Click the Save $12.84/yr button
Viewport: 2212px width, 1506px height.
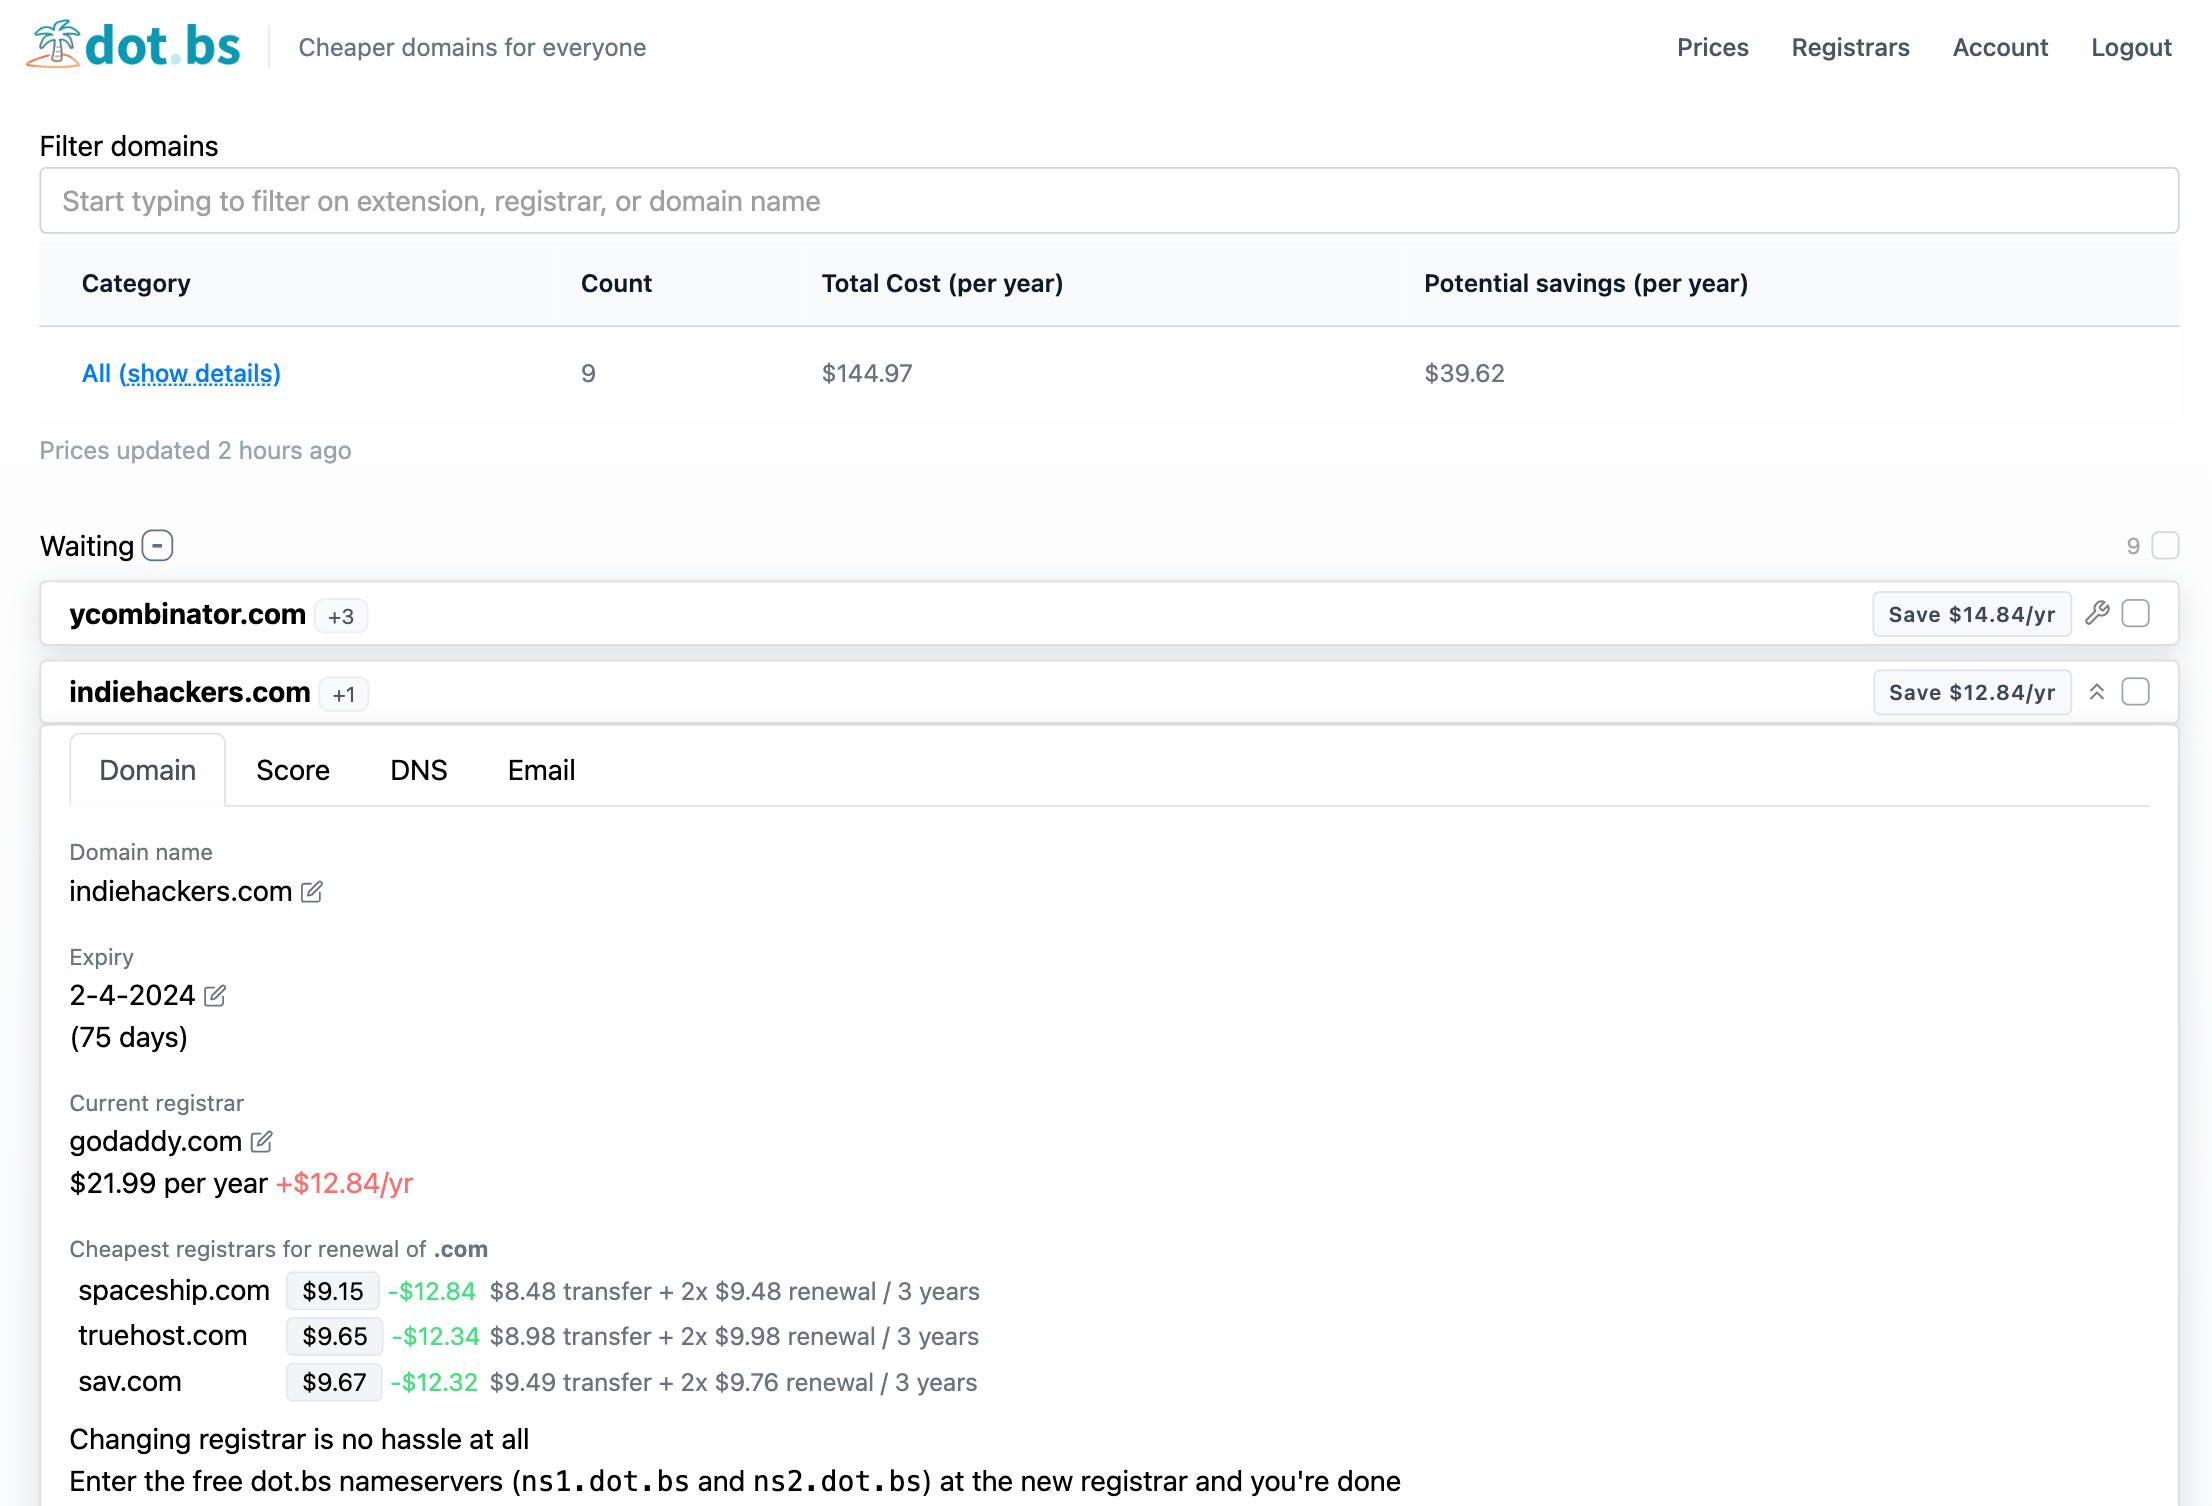click(1972, 691)
